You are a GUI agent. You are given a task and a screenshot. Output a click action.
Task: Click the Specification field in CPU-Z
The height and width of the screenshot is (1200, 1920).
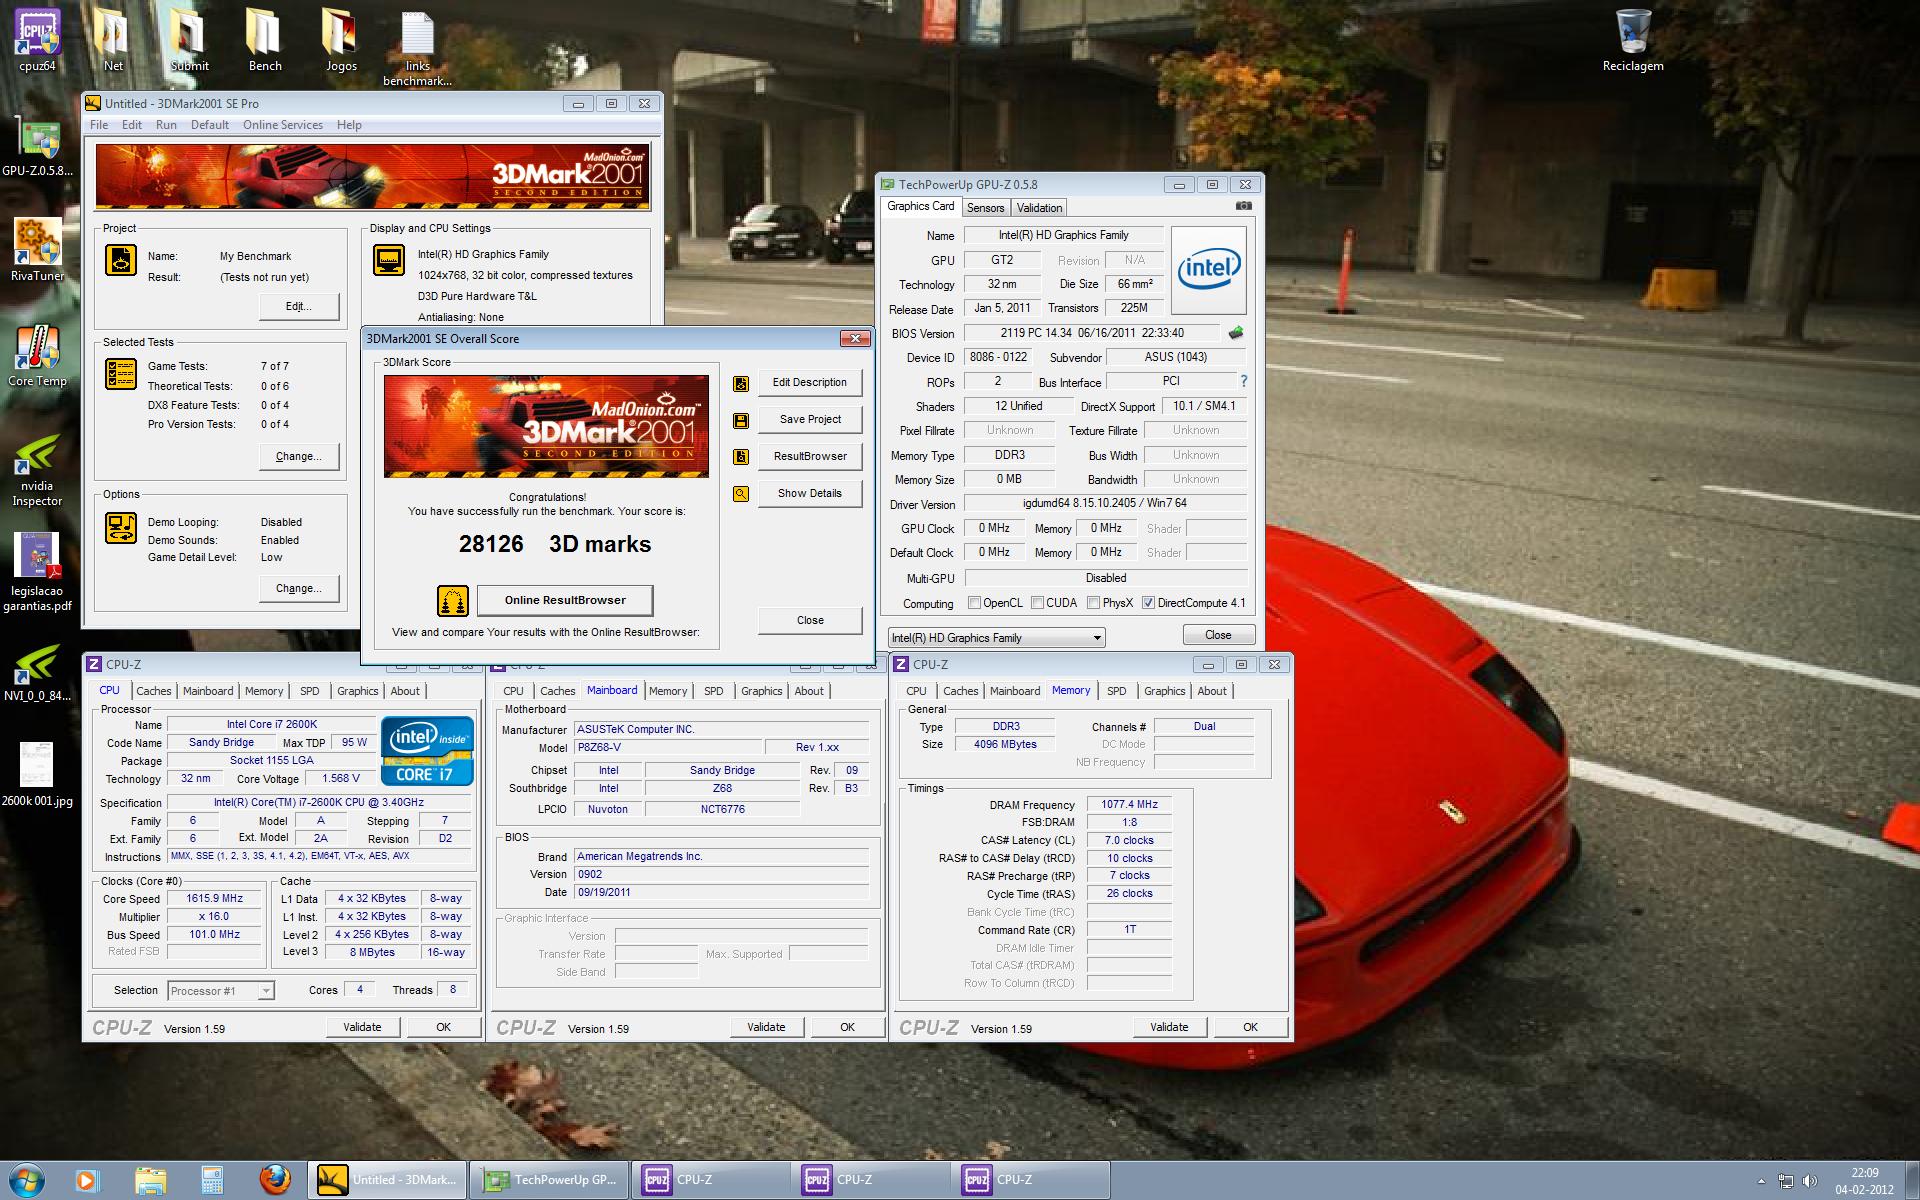318,802
